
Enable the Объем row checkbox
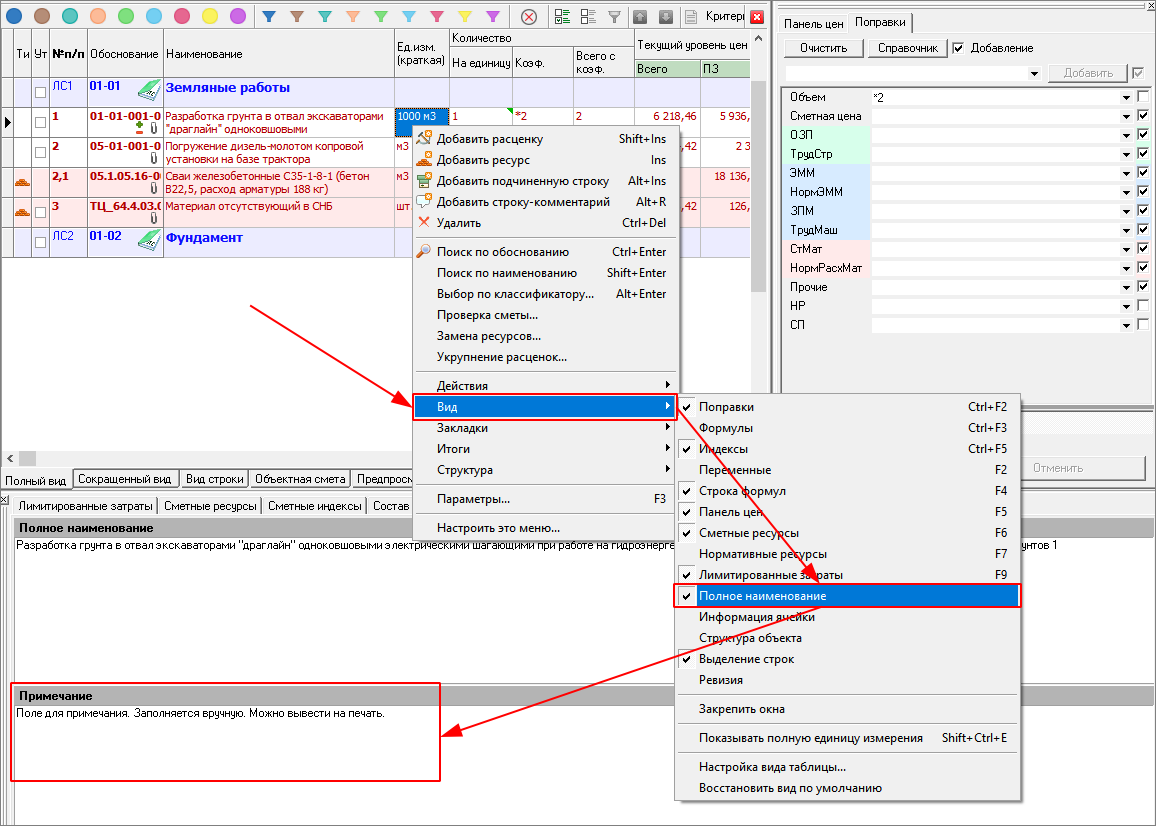click(x=1143, y=97)
